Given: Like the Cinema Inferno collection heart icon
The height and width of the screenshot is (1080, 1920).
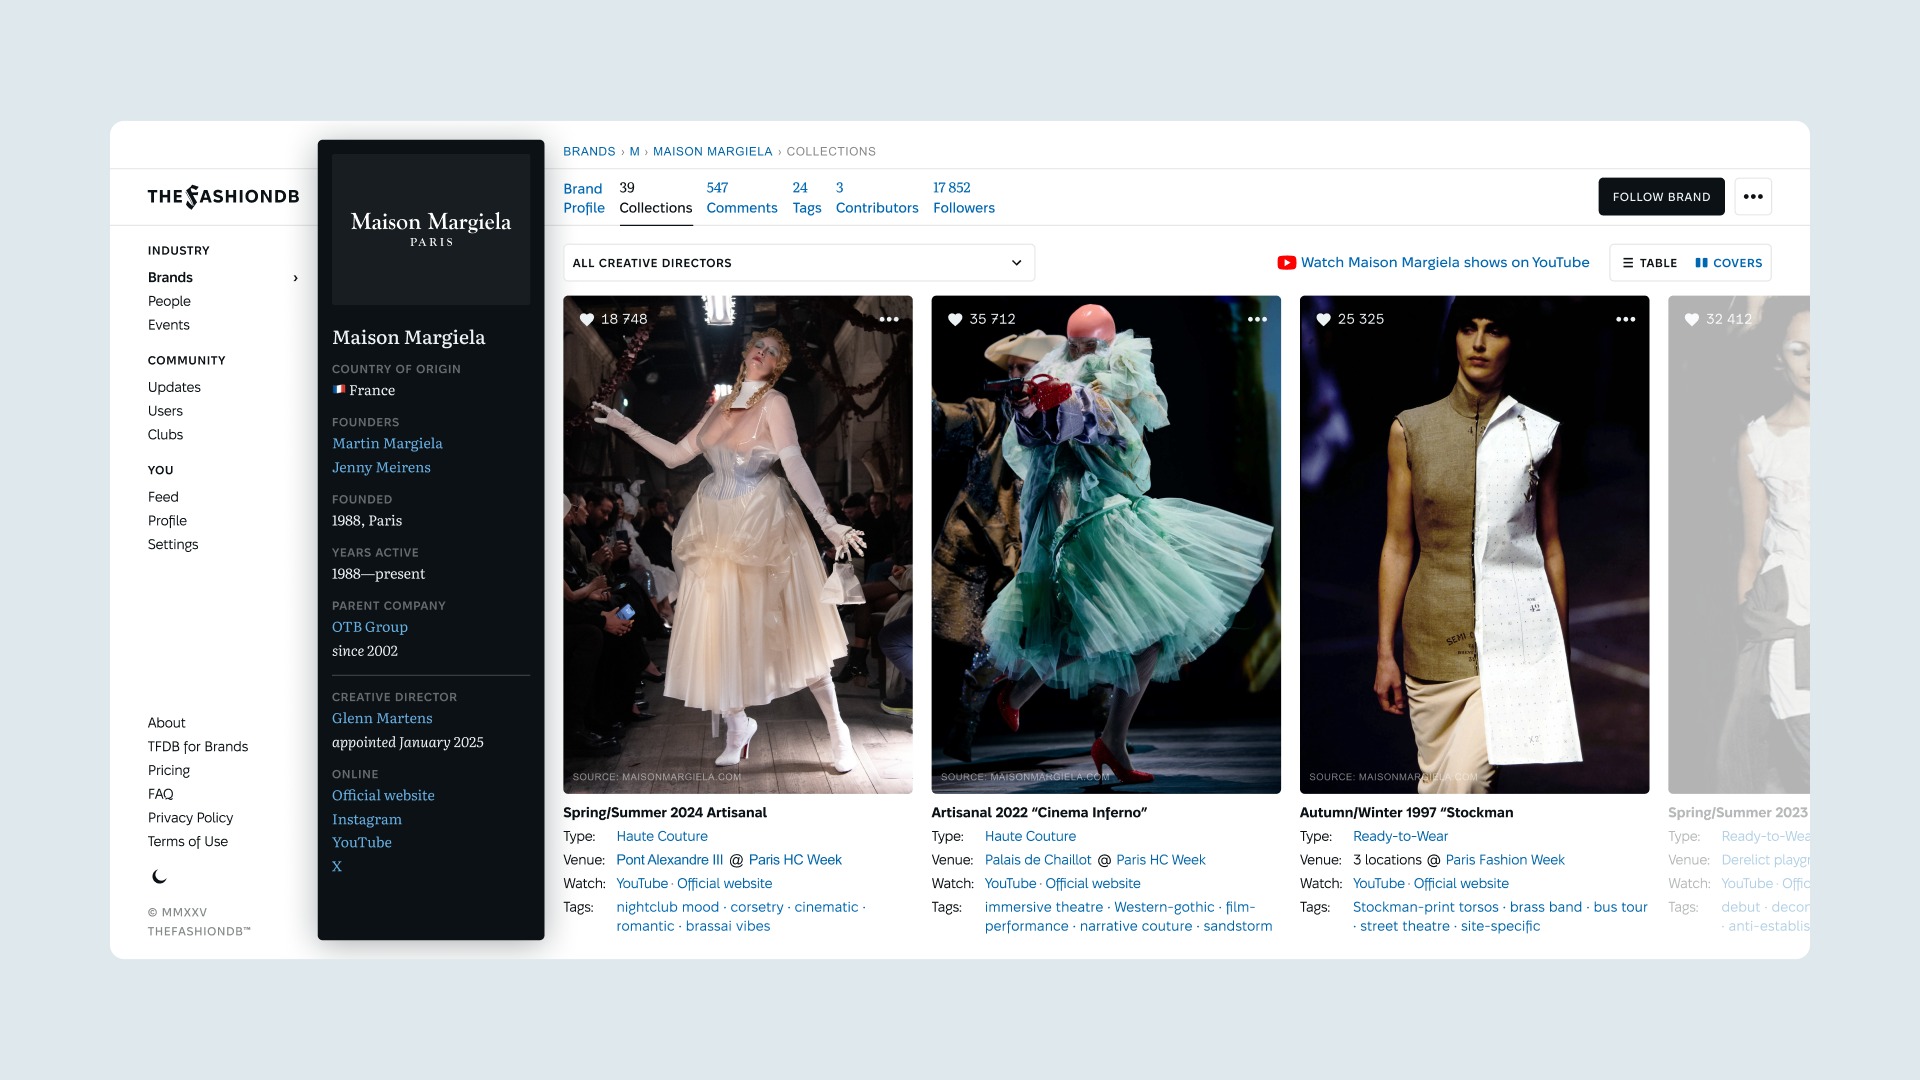Looking at the screenshot, I should 955,319.
